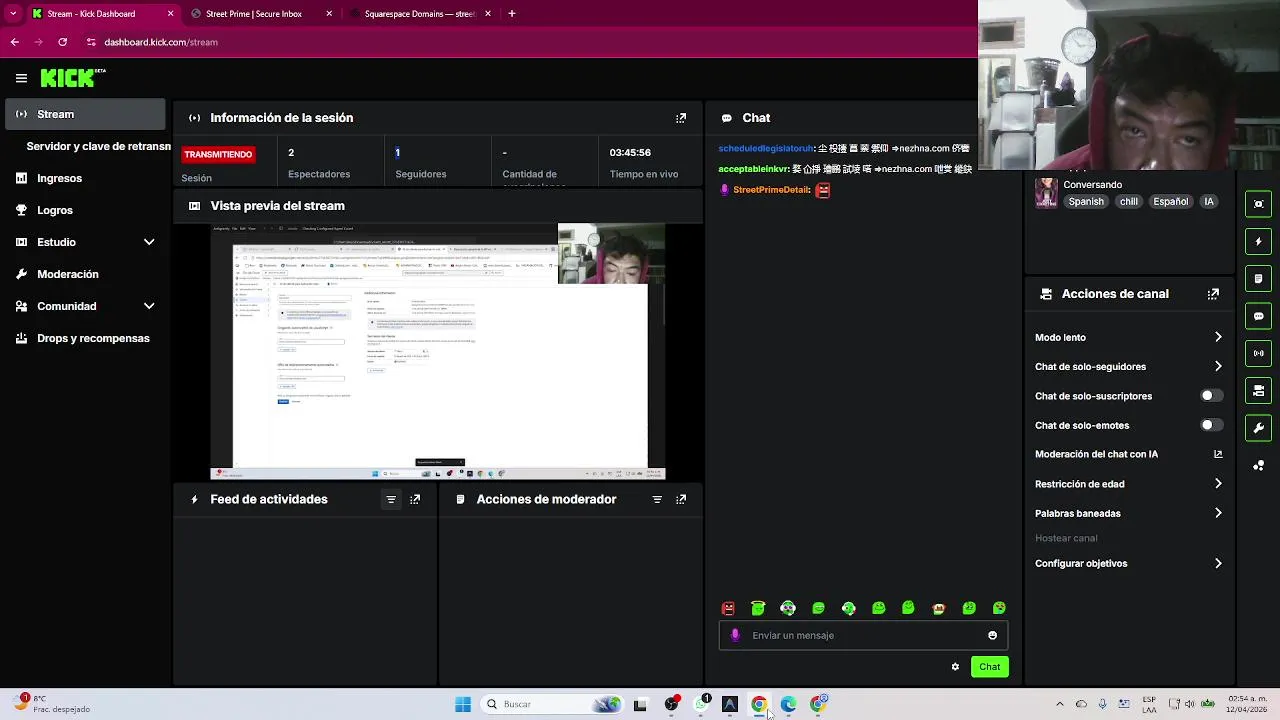Click the Spanish stream tag
This screenshot has width=1280, height=720.
tap(1086, 202)
